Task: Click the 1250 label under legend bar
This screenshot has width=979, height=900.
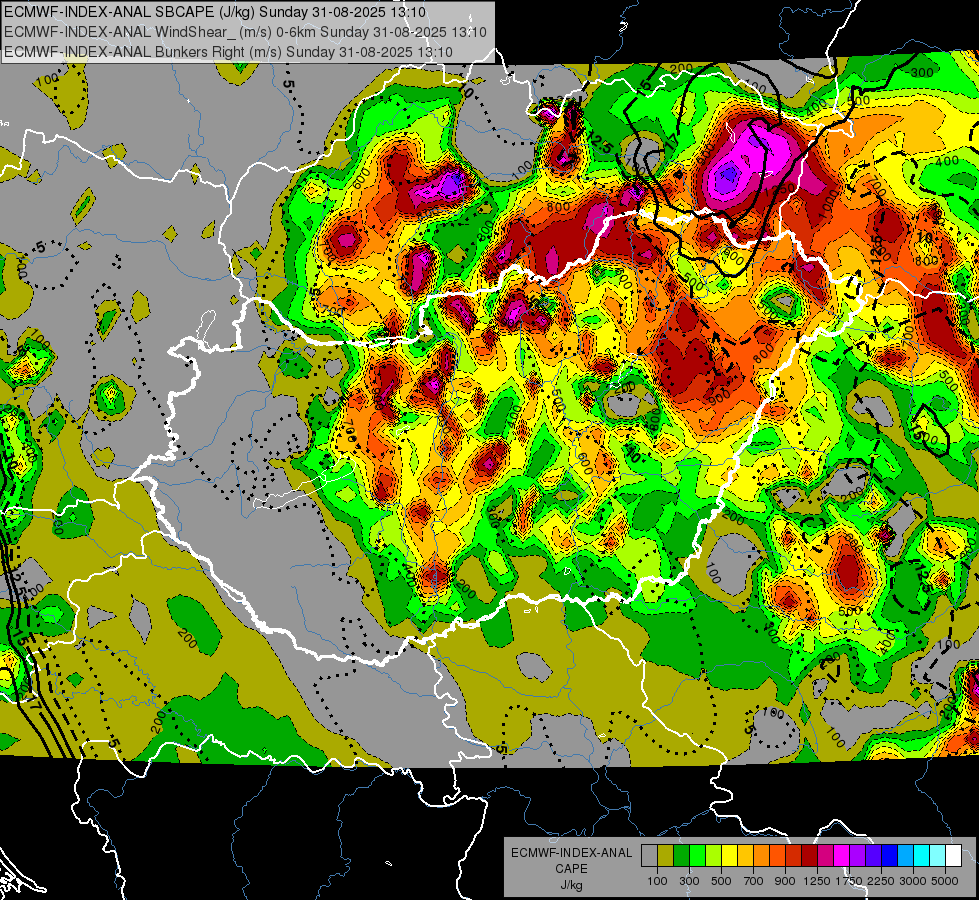Action: pos(817,881)
